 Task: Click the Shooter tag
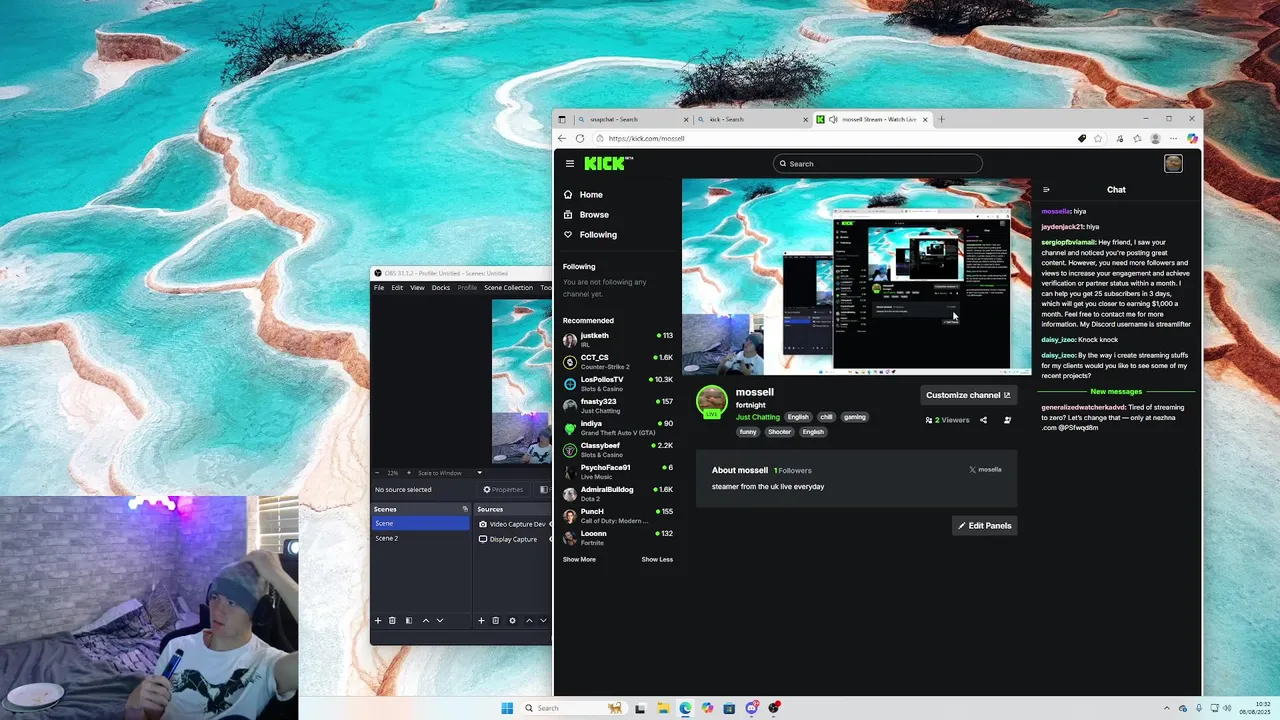coord(779,432)
